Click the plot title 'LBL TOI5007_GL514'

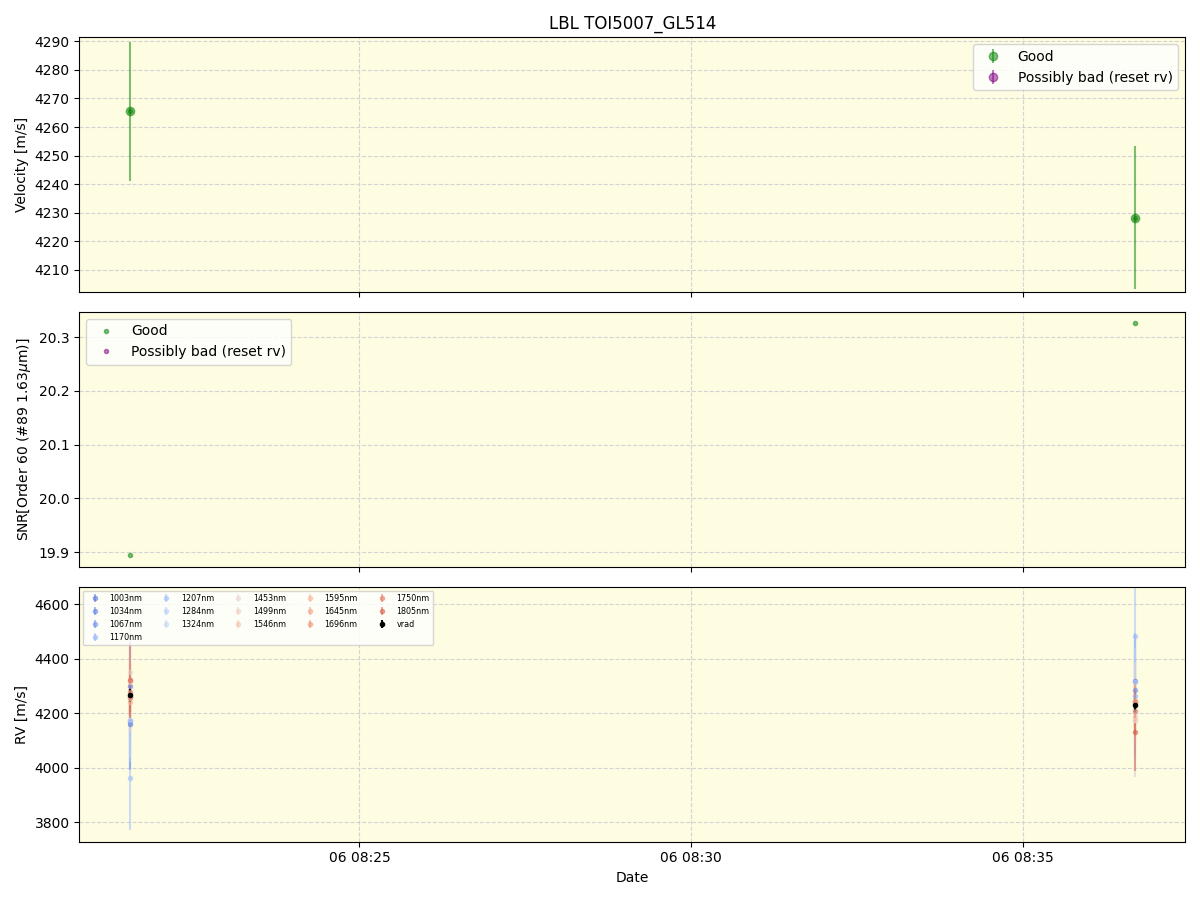point(632,23)
